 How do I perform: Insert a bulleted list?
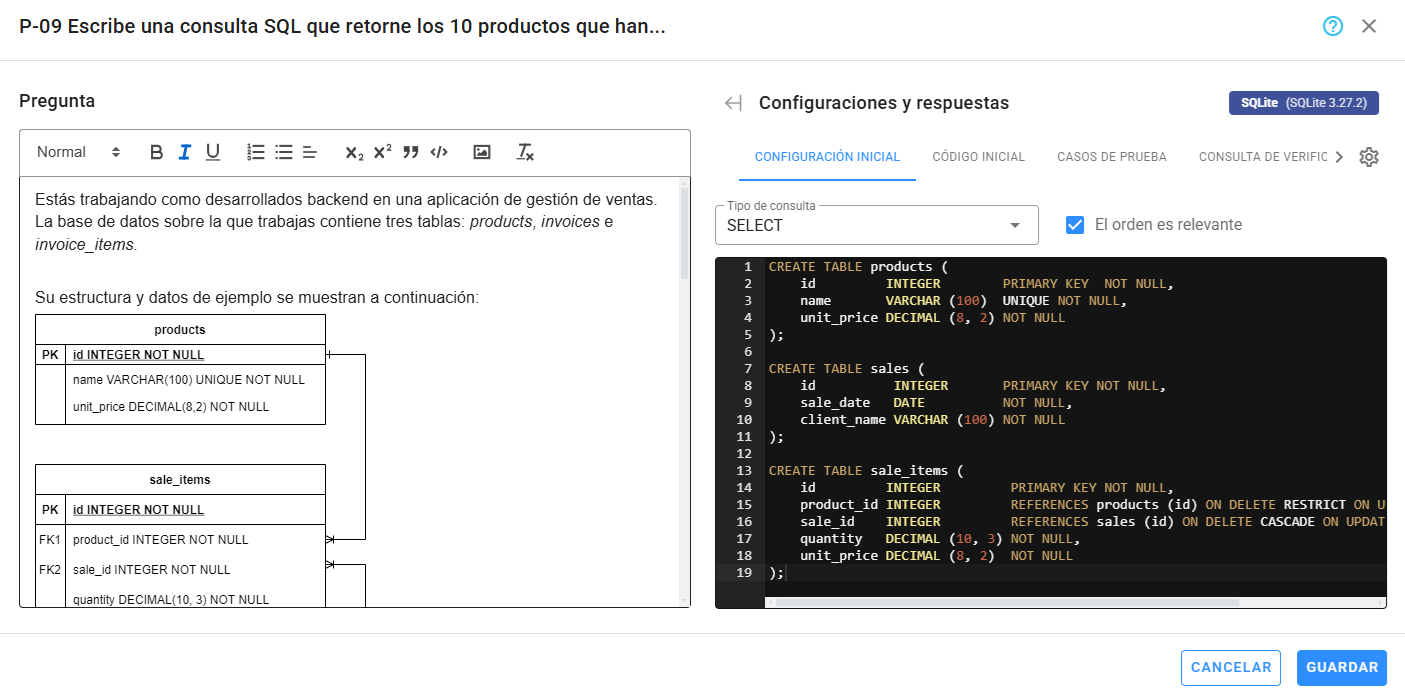[284, 152]
